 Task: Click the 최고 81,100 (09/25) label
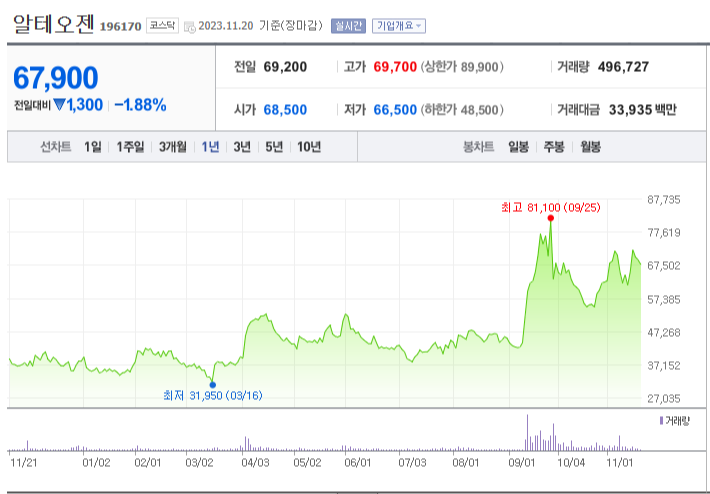click(x=551, y=207)
